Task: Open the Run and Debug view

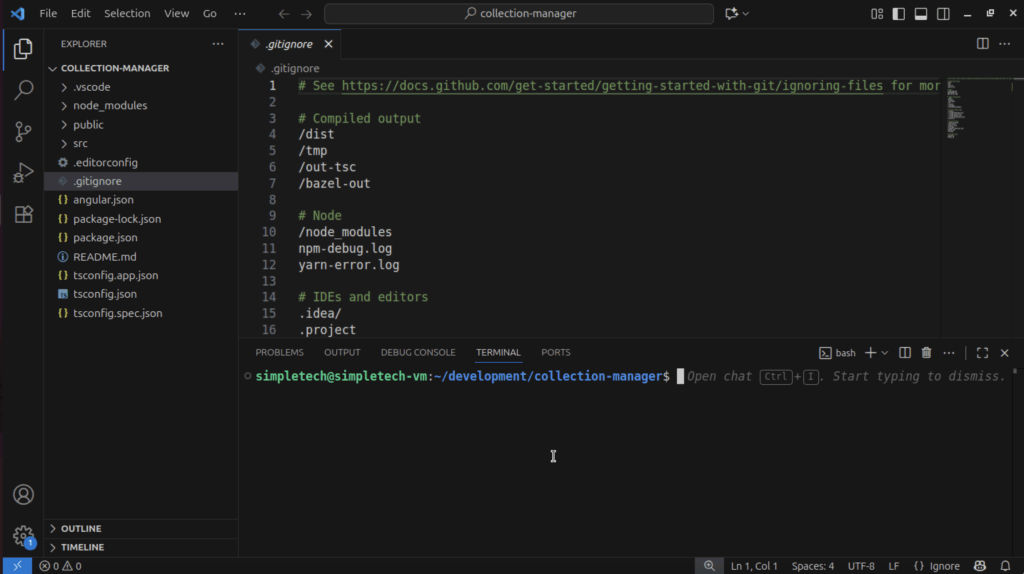Action: click(x=23, y=173)
